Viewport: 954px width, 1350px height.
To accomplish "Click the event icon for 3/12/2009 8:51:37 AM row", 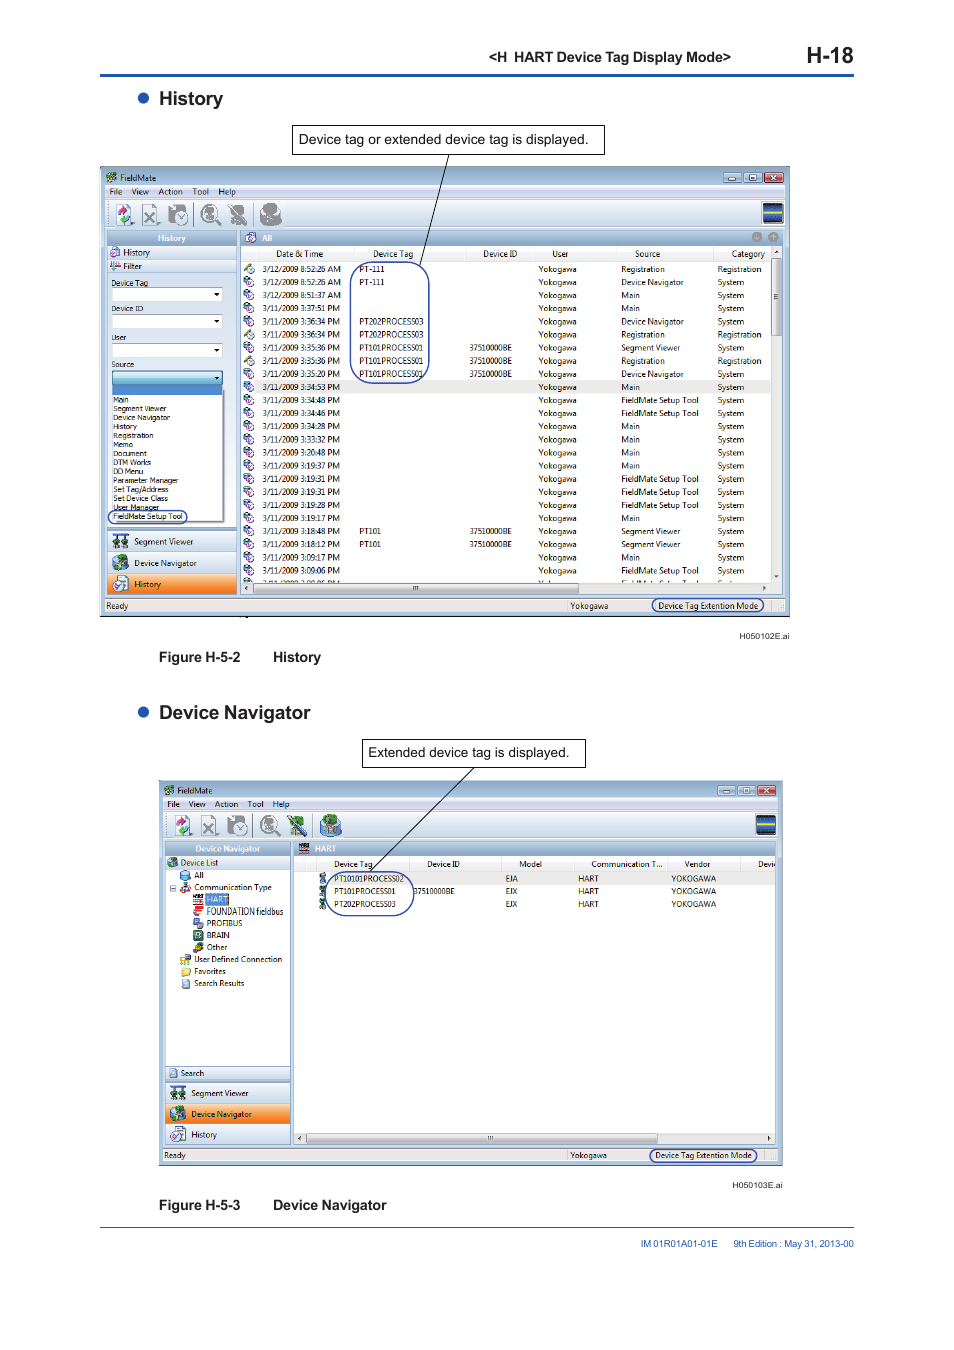I will coord(249,295).
